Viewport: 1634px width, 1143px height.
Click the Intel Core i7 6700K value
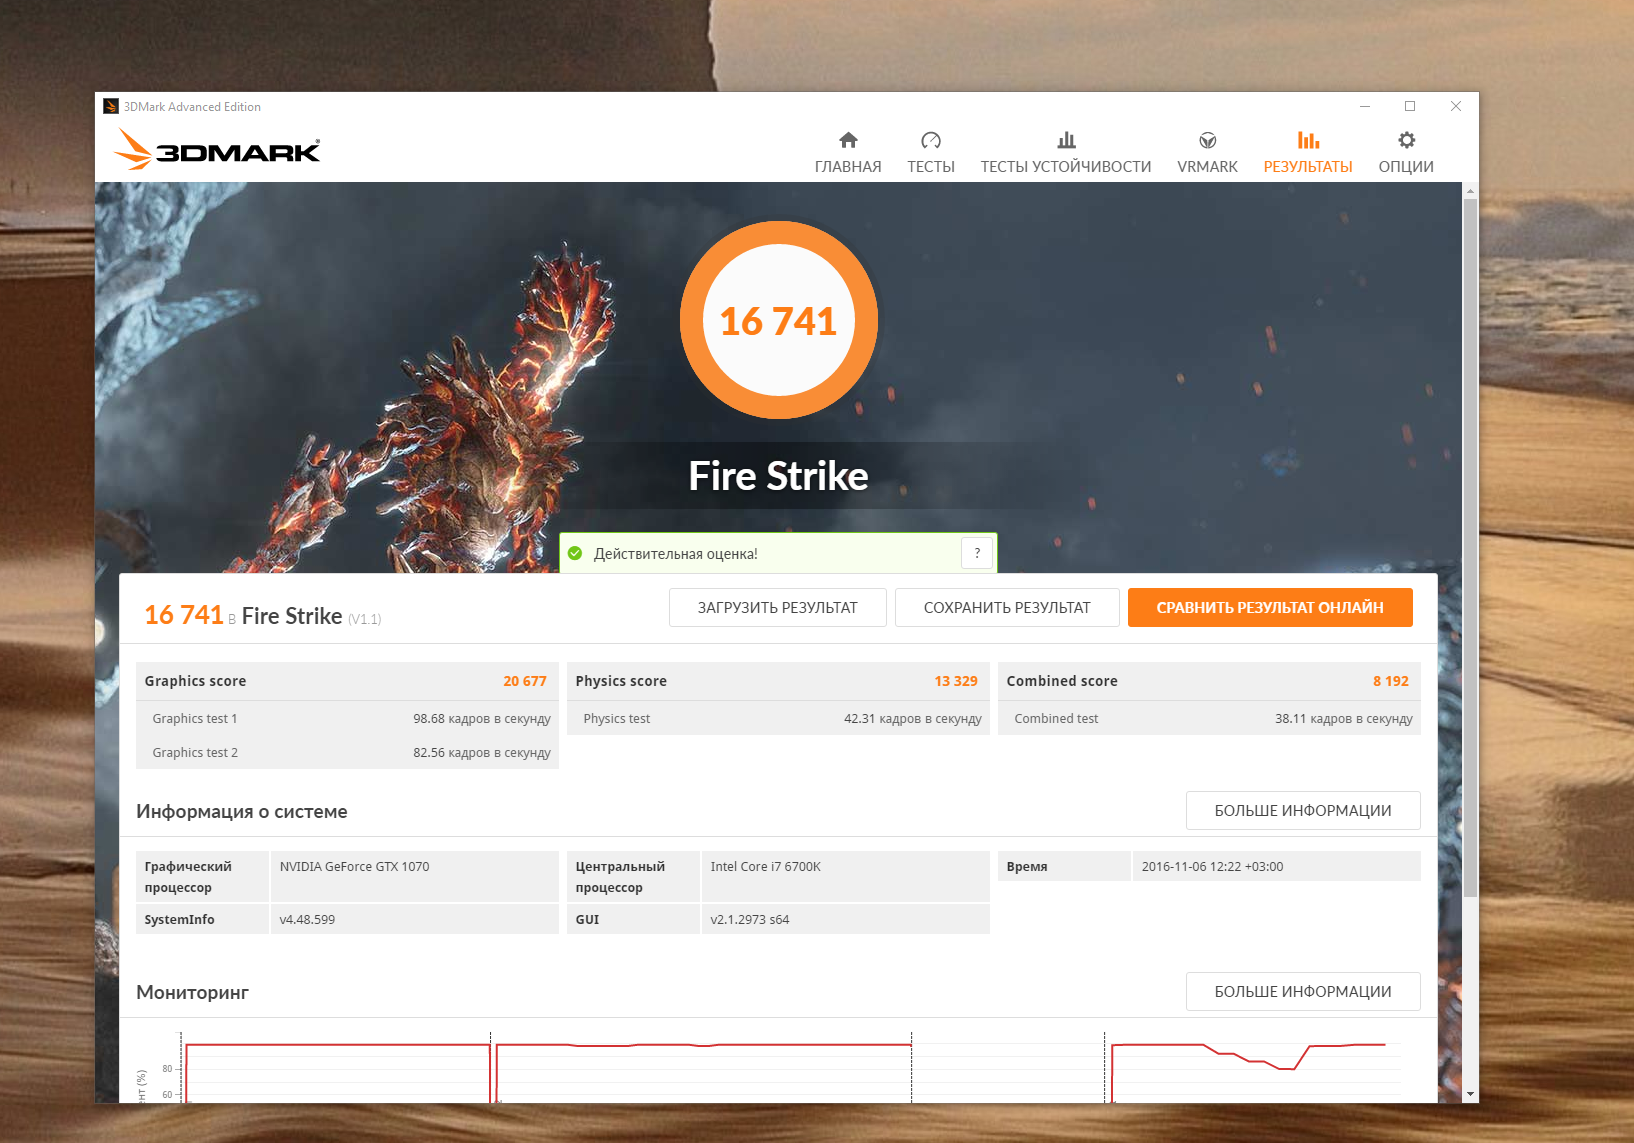pyautogui.click(x=765, y=867)
